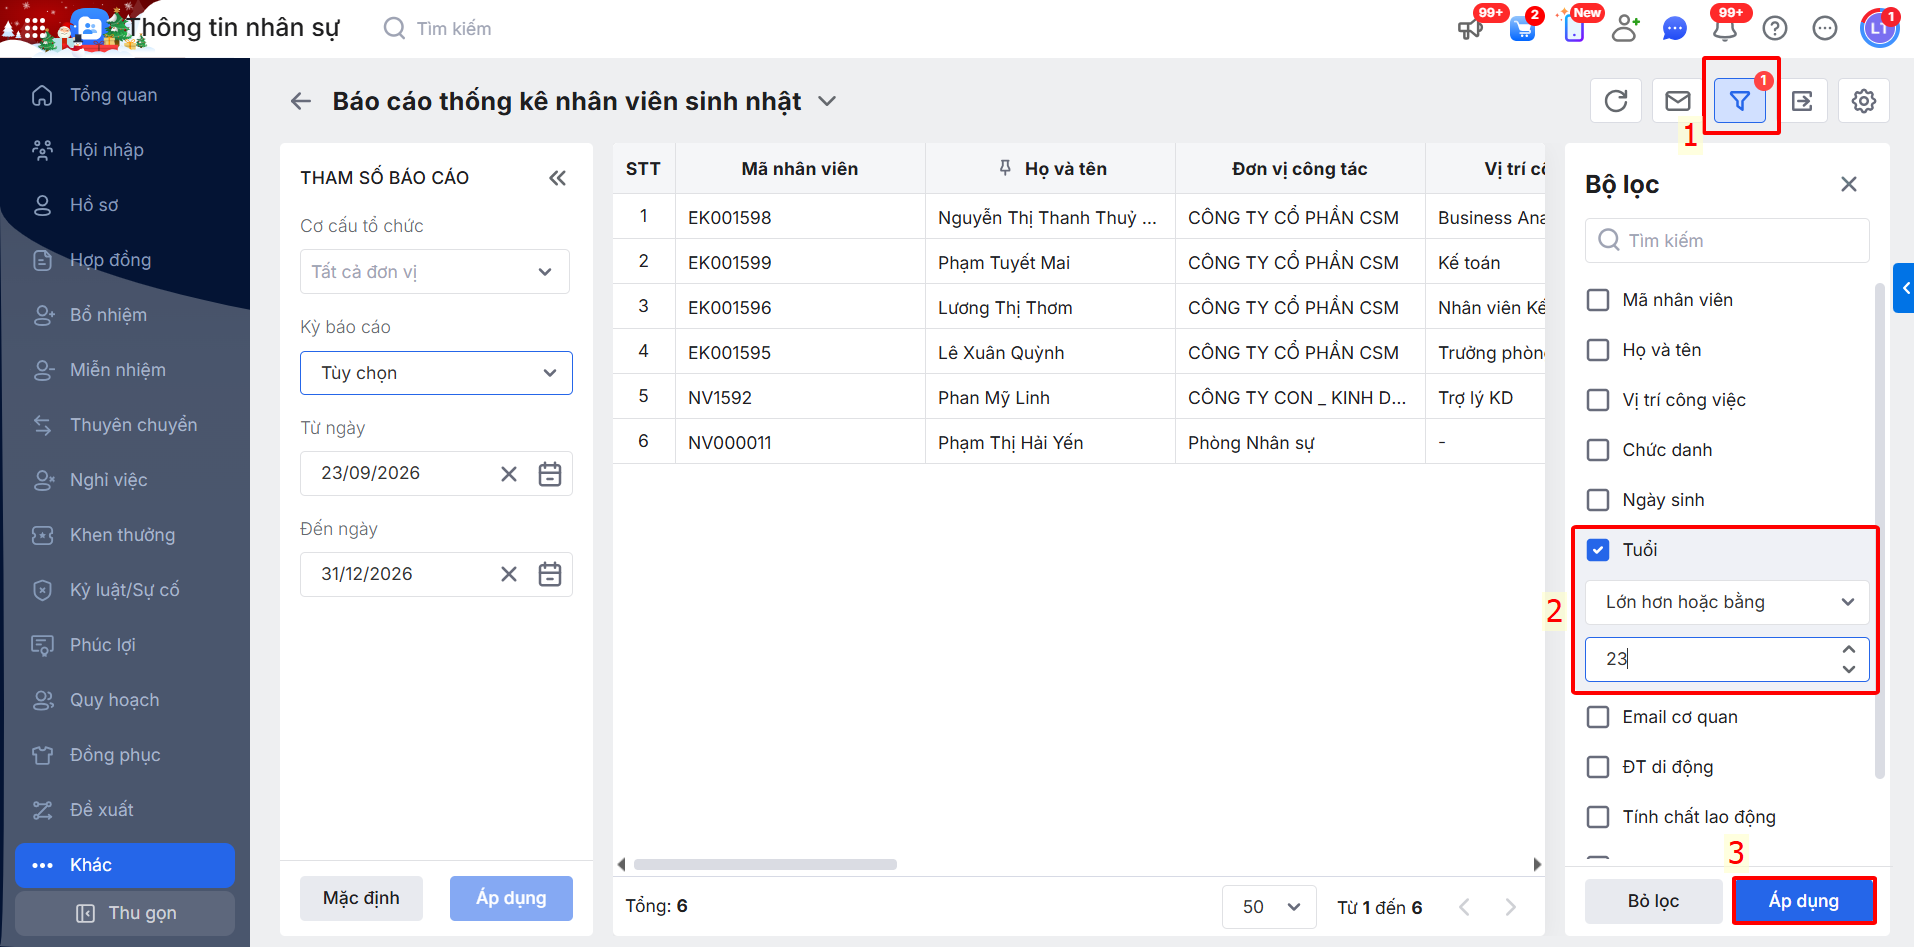
Task: Open calendar picker for Từ ngày
Action: pyautogui.click(x=550, y=474)
